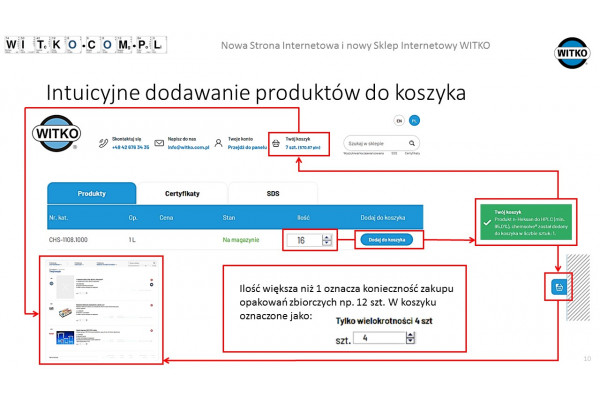The height and width of the screenshot is (400, 600).
Task: Click the Przejdź do panelu link
Action: point(247,147)
